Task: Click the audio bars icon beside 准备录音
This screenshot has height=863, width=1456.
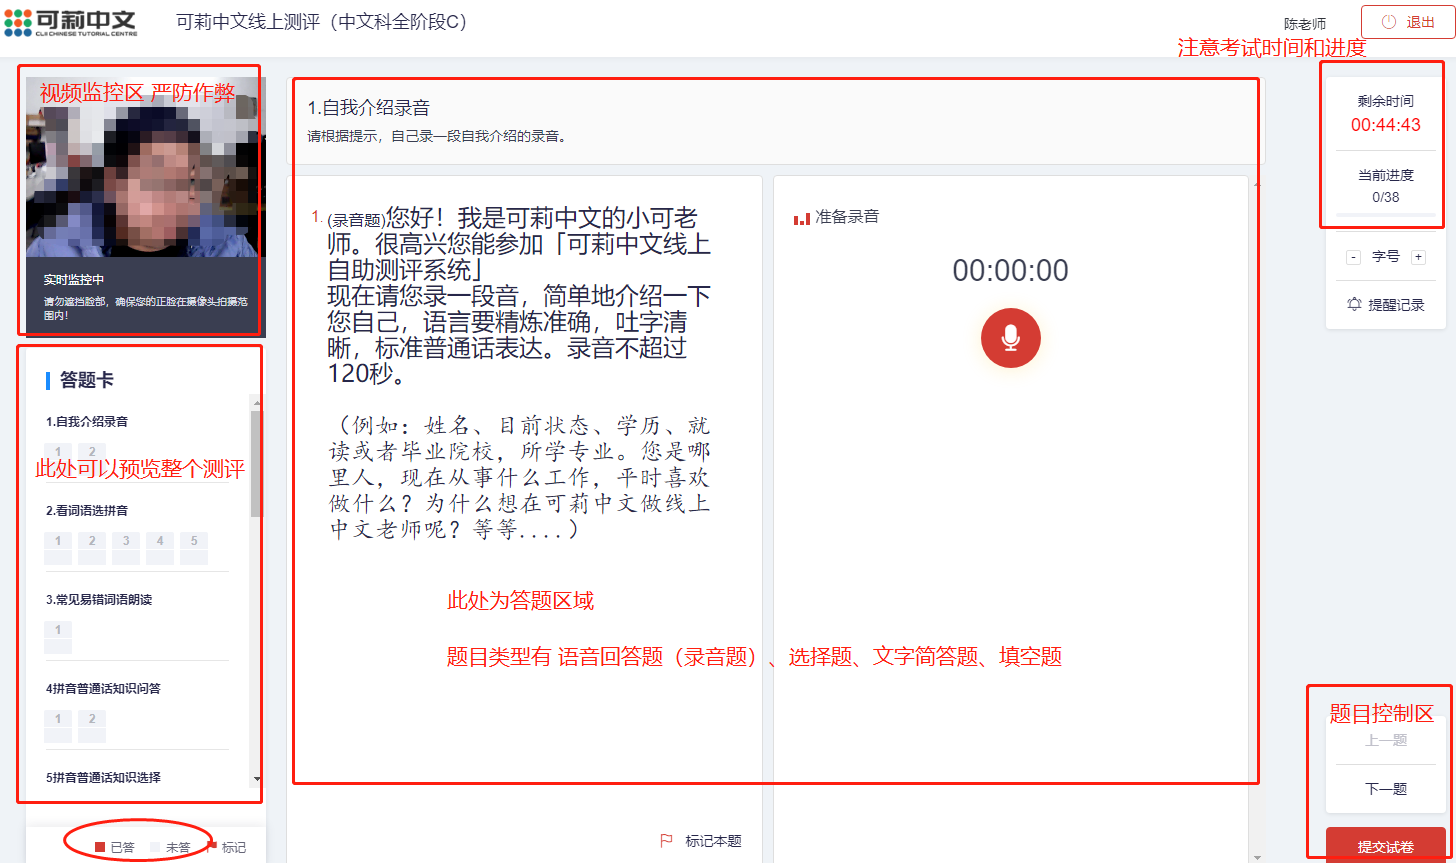Action: [801, 217]
